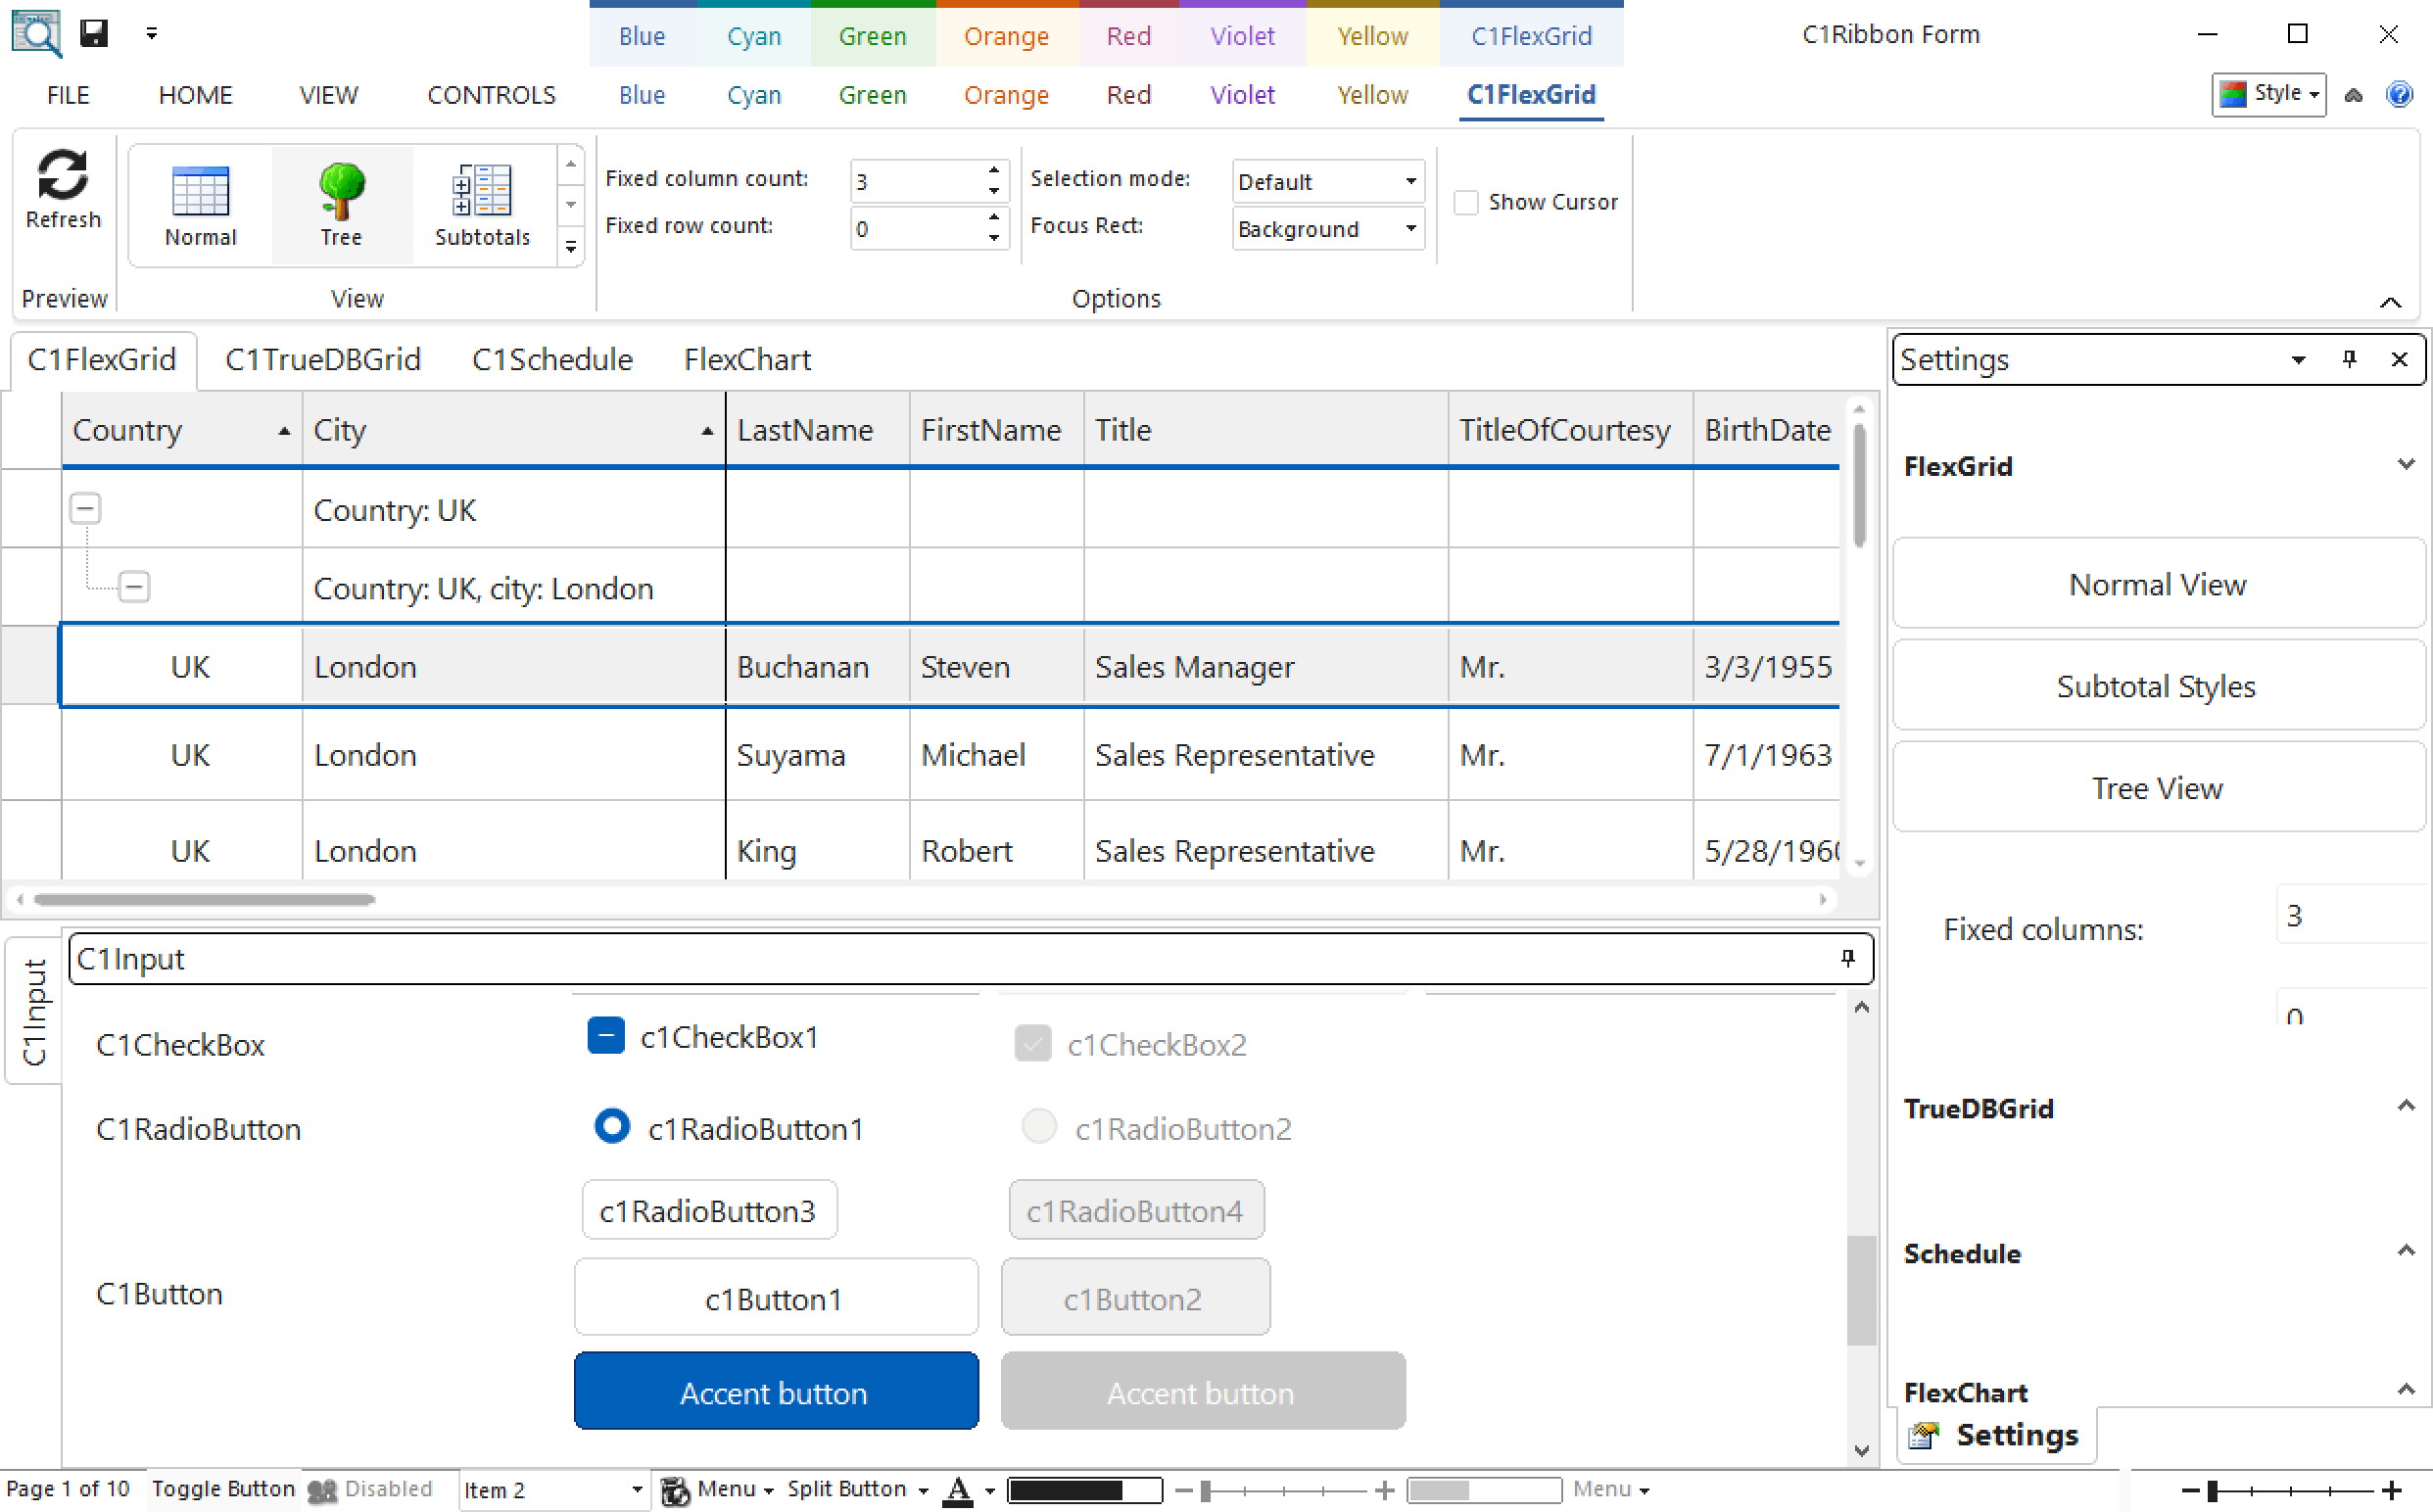Click the font color A icon in status bar

pos(958,1490)
